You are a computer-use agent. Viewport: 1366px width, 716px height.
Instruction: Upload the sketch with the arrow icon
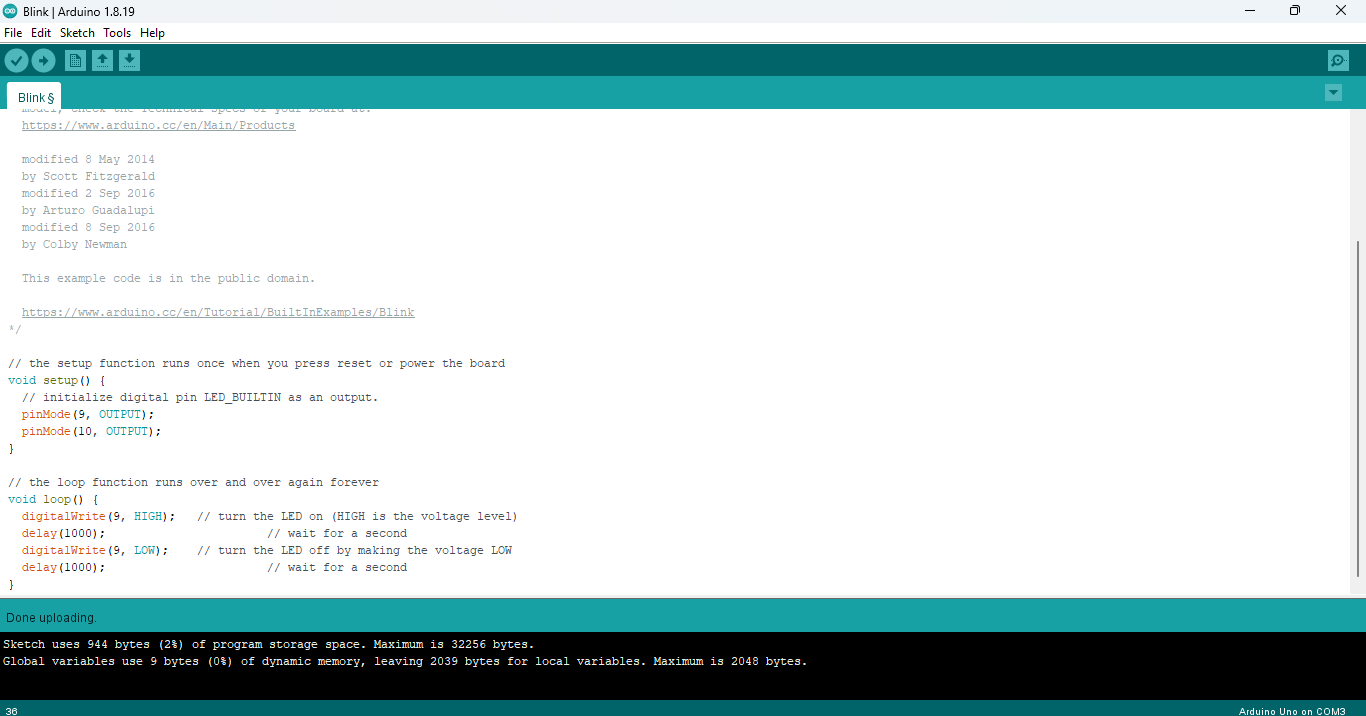pyautogui.click(x=43, y=60)
